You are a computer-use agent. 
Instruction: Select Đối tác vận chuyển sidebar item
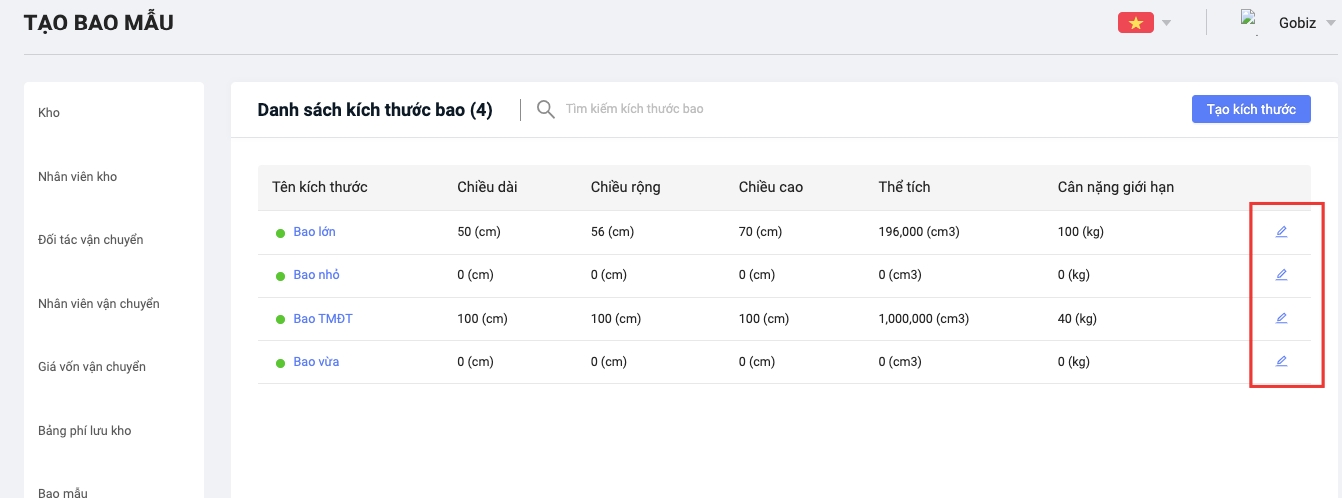(90, 240)
